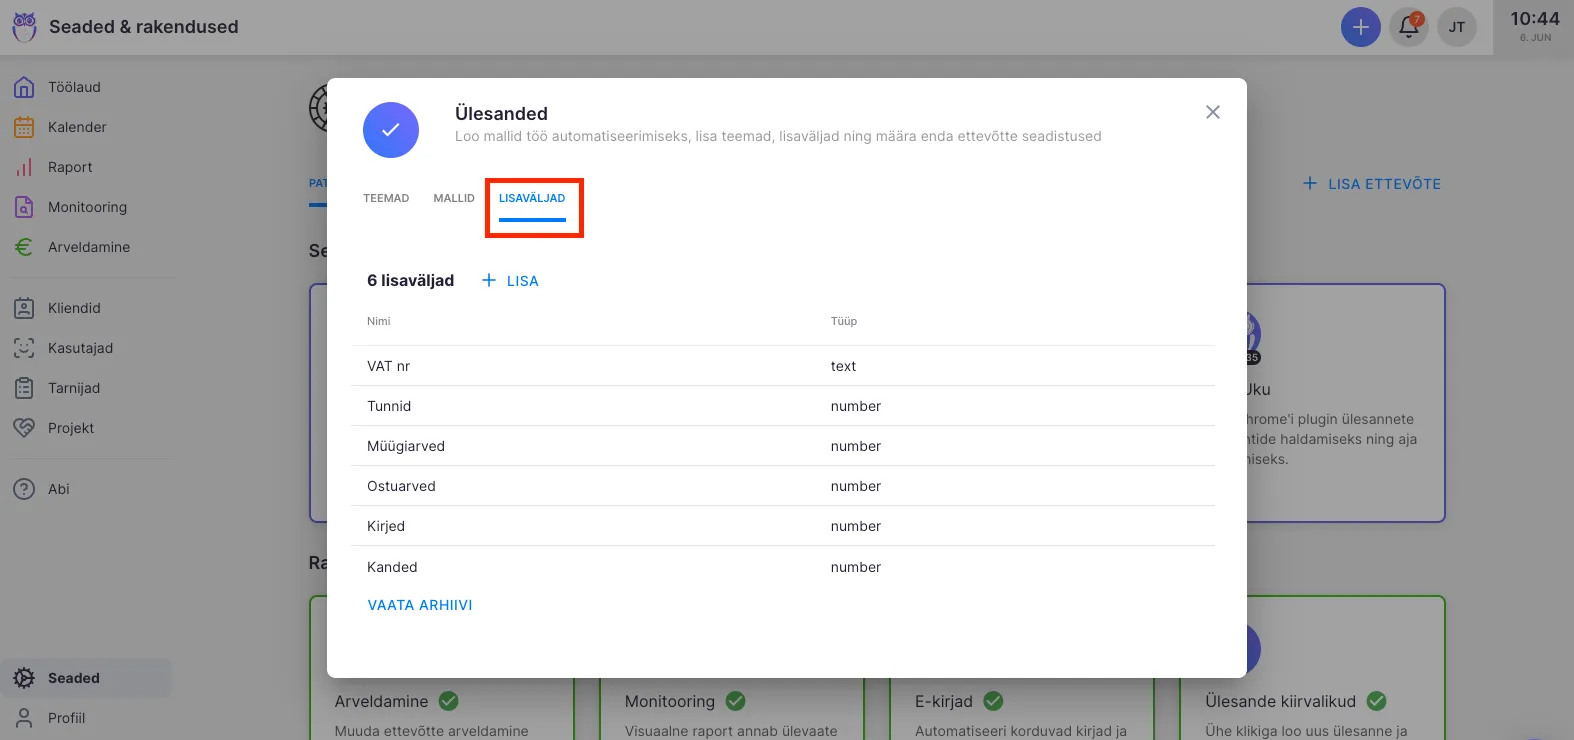
Task: Open the Abi help icon
Action: tap(24, 489)
